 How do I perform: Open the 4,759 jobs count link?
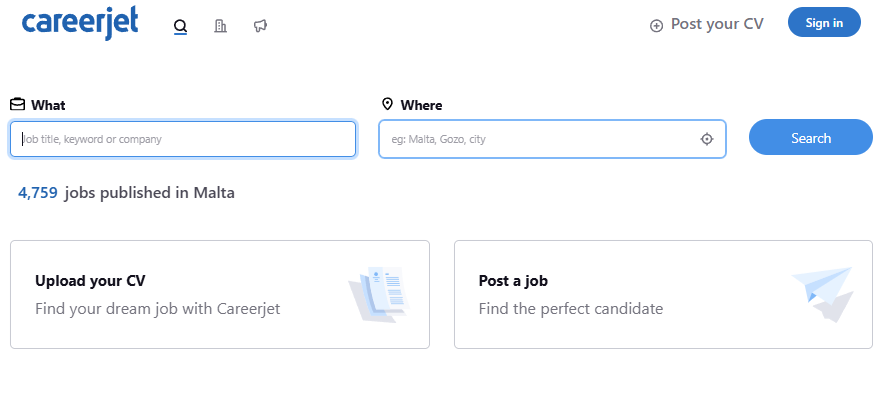click(37, 193)
